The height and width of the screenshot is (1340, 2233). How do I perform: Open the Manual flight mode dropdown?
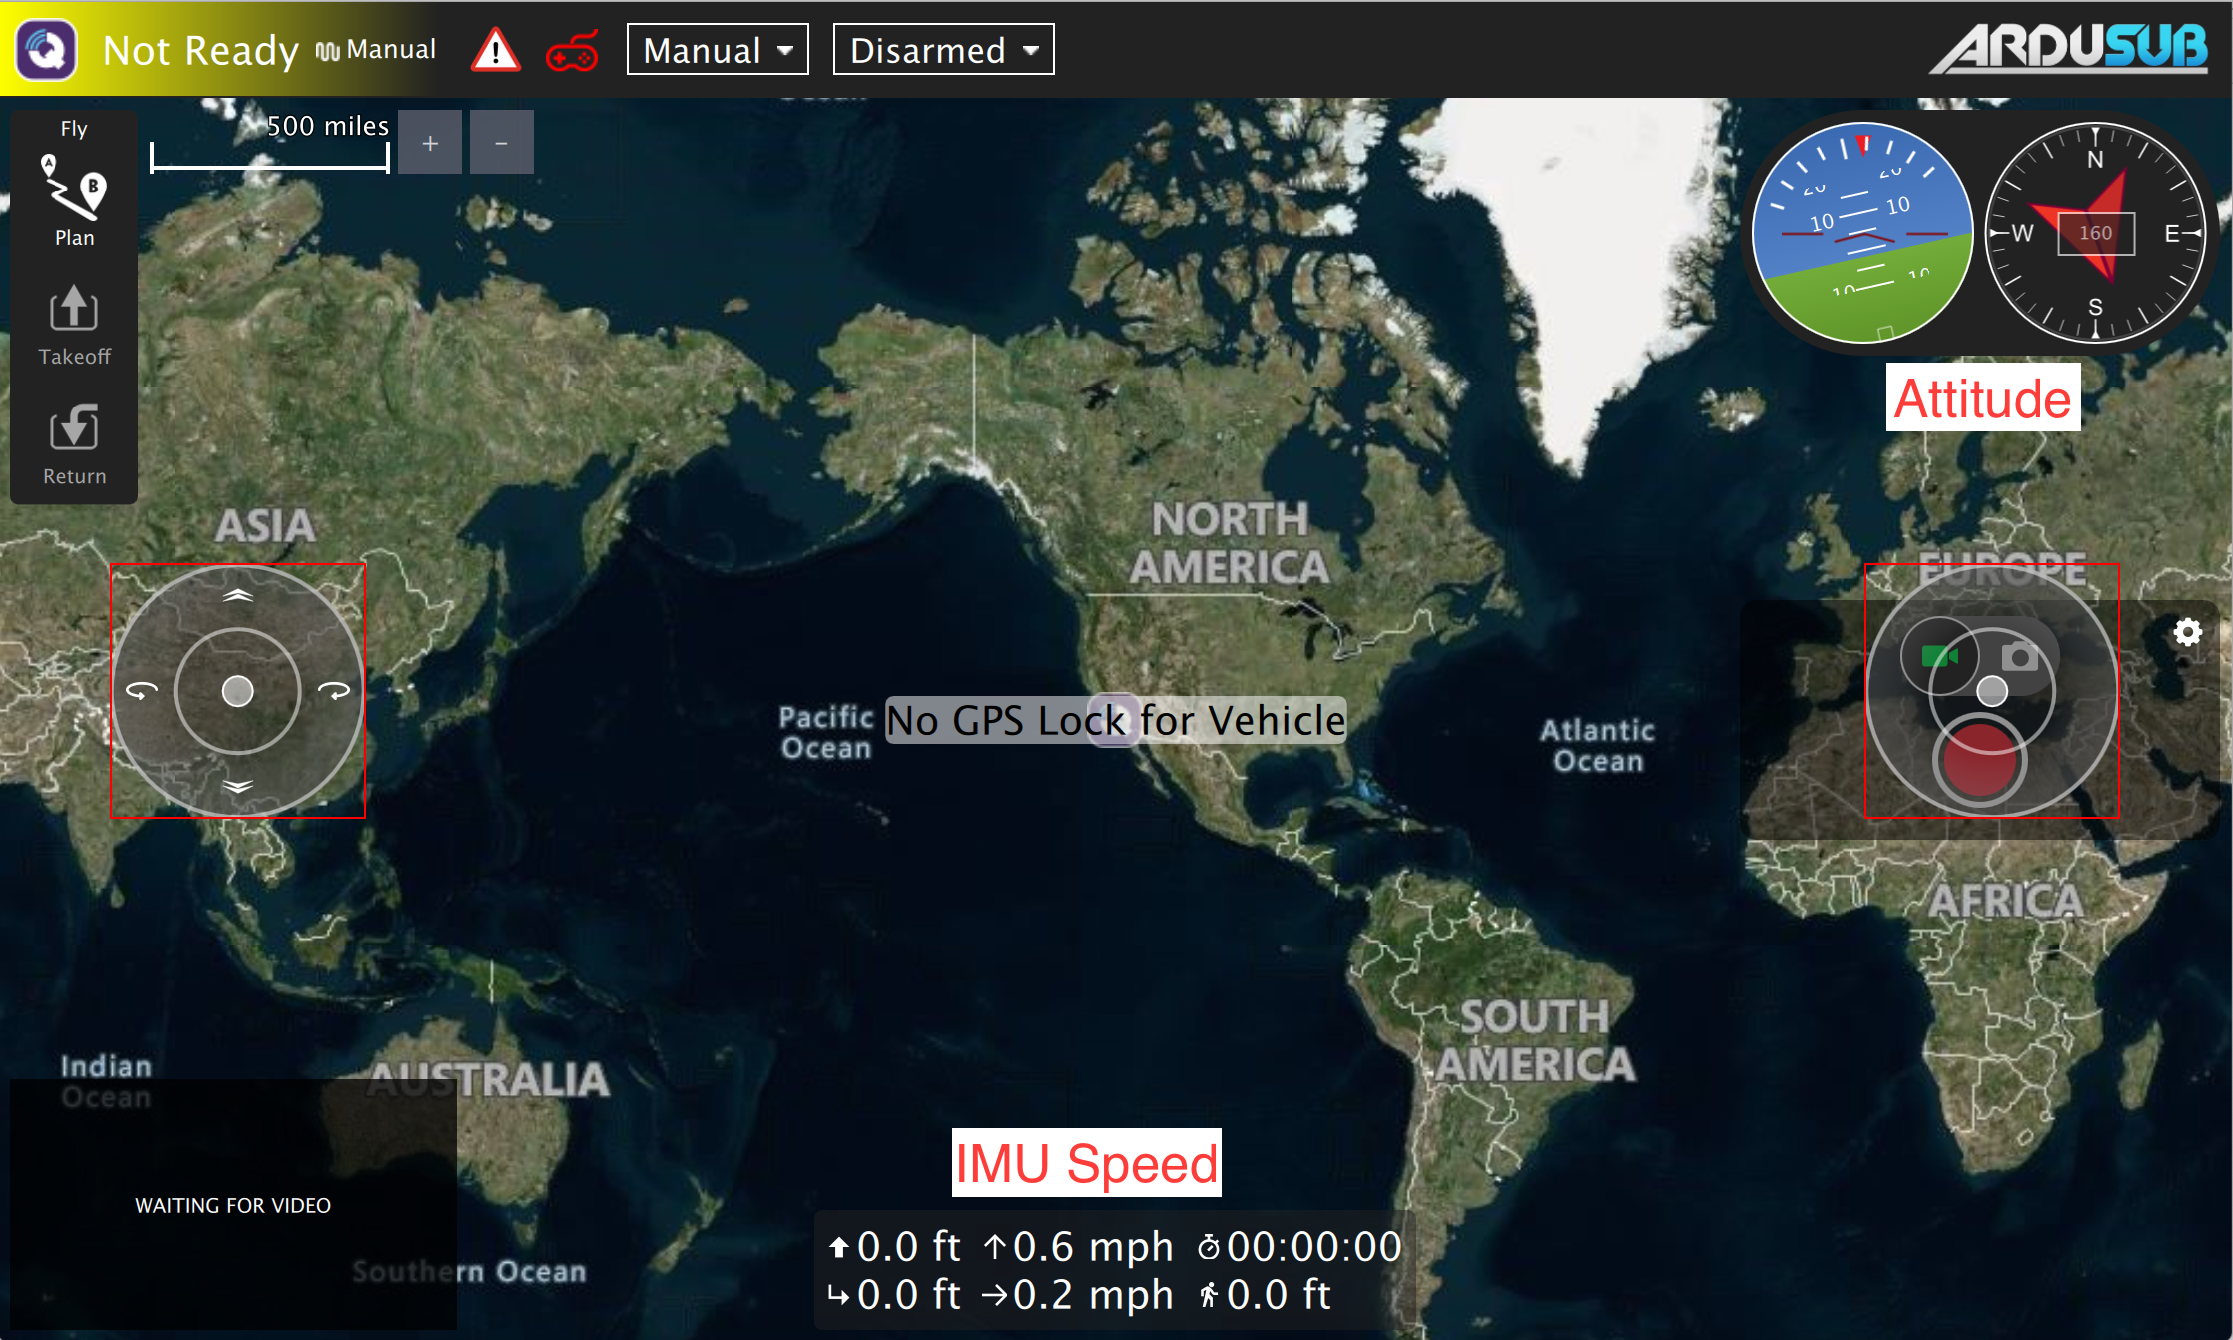[717, 50]
